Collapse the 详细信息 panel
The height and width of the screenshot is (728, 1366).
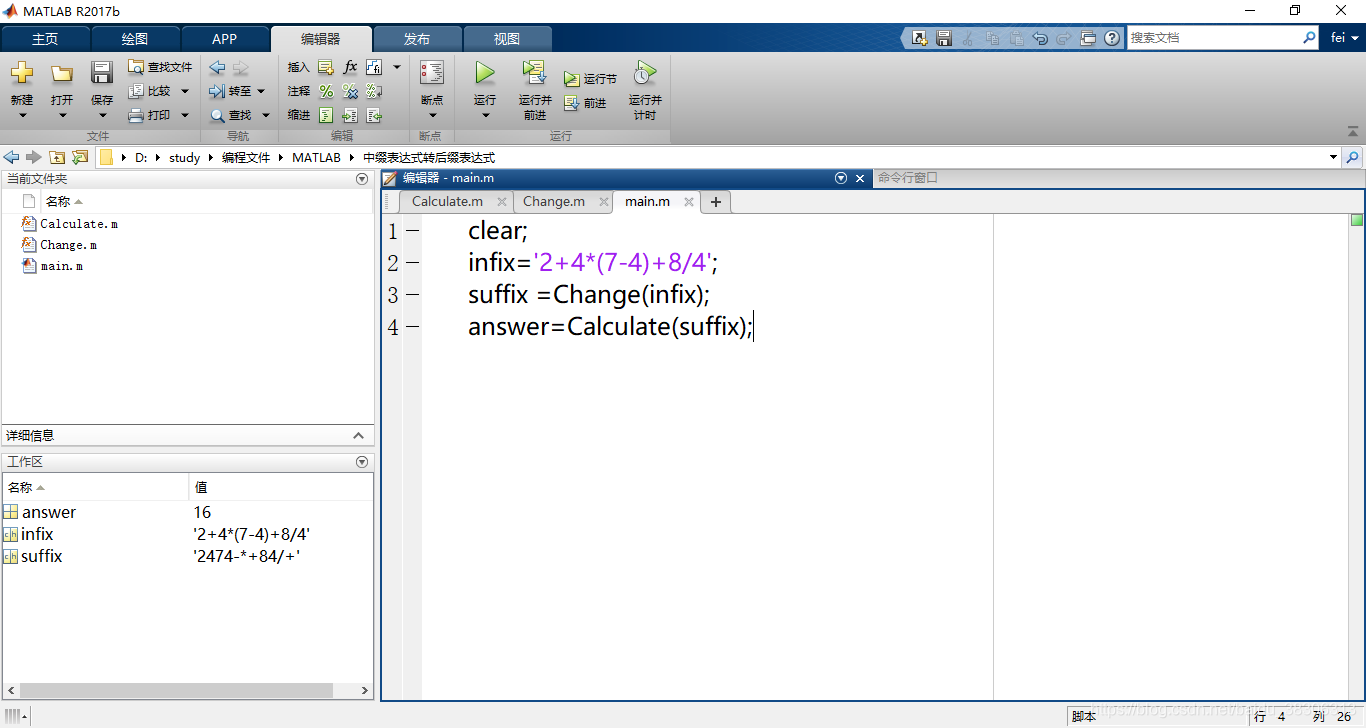[359, 436]
